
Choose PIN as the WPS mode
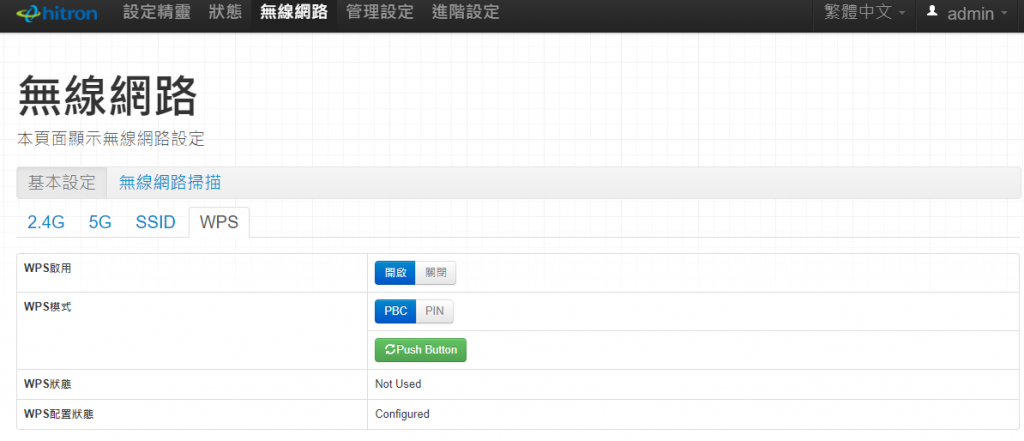[x=434, y=311]
